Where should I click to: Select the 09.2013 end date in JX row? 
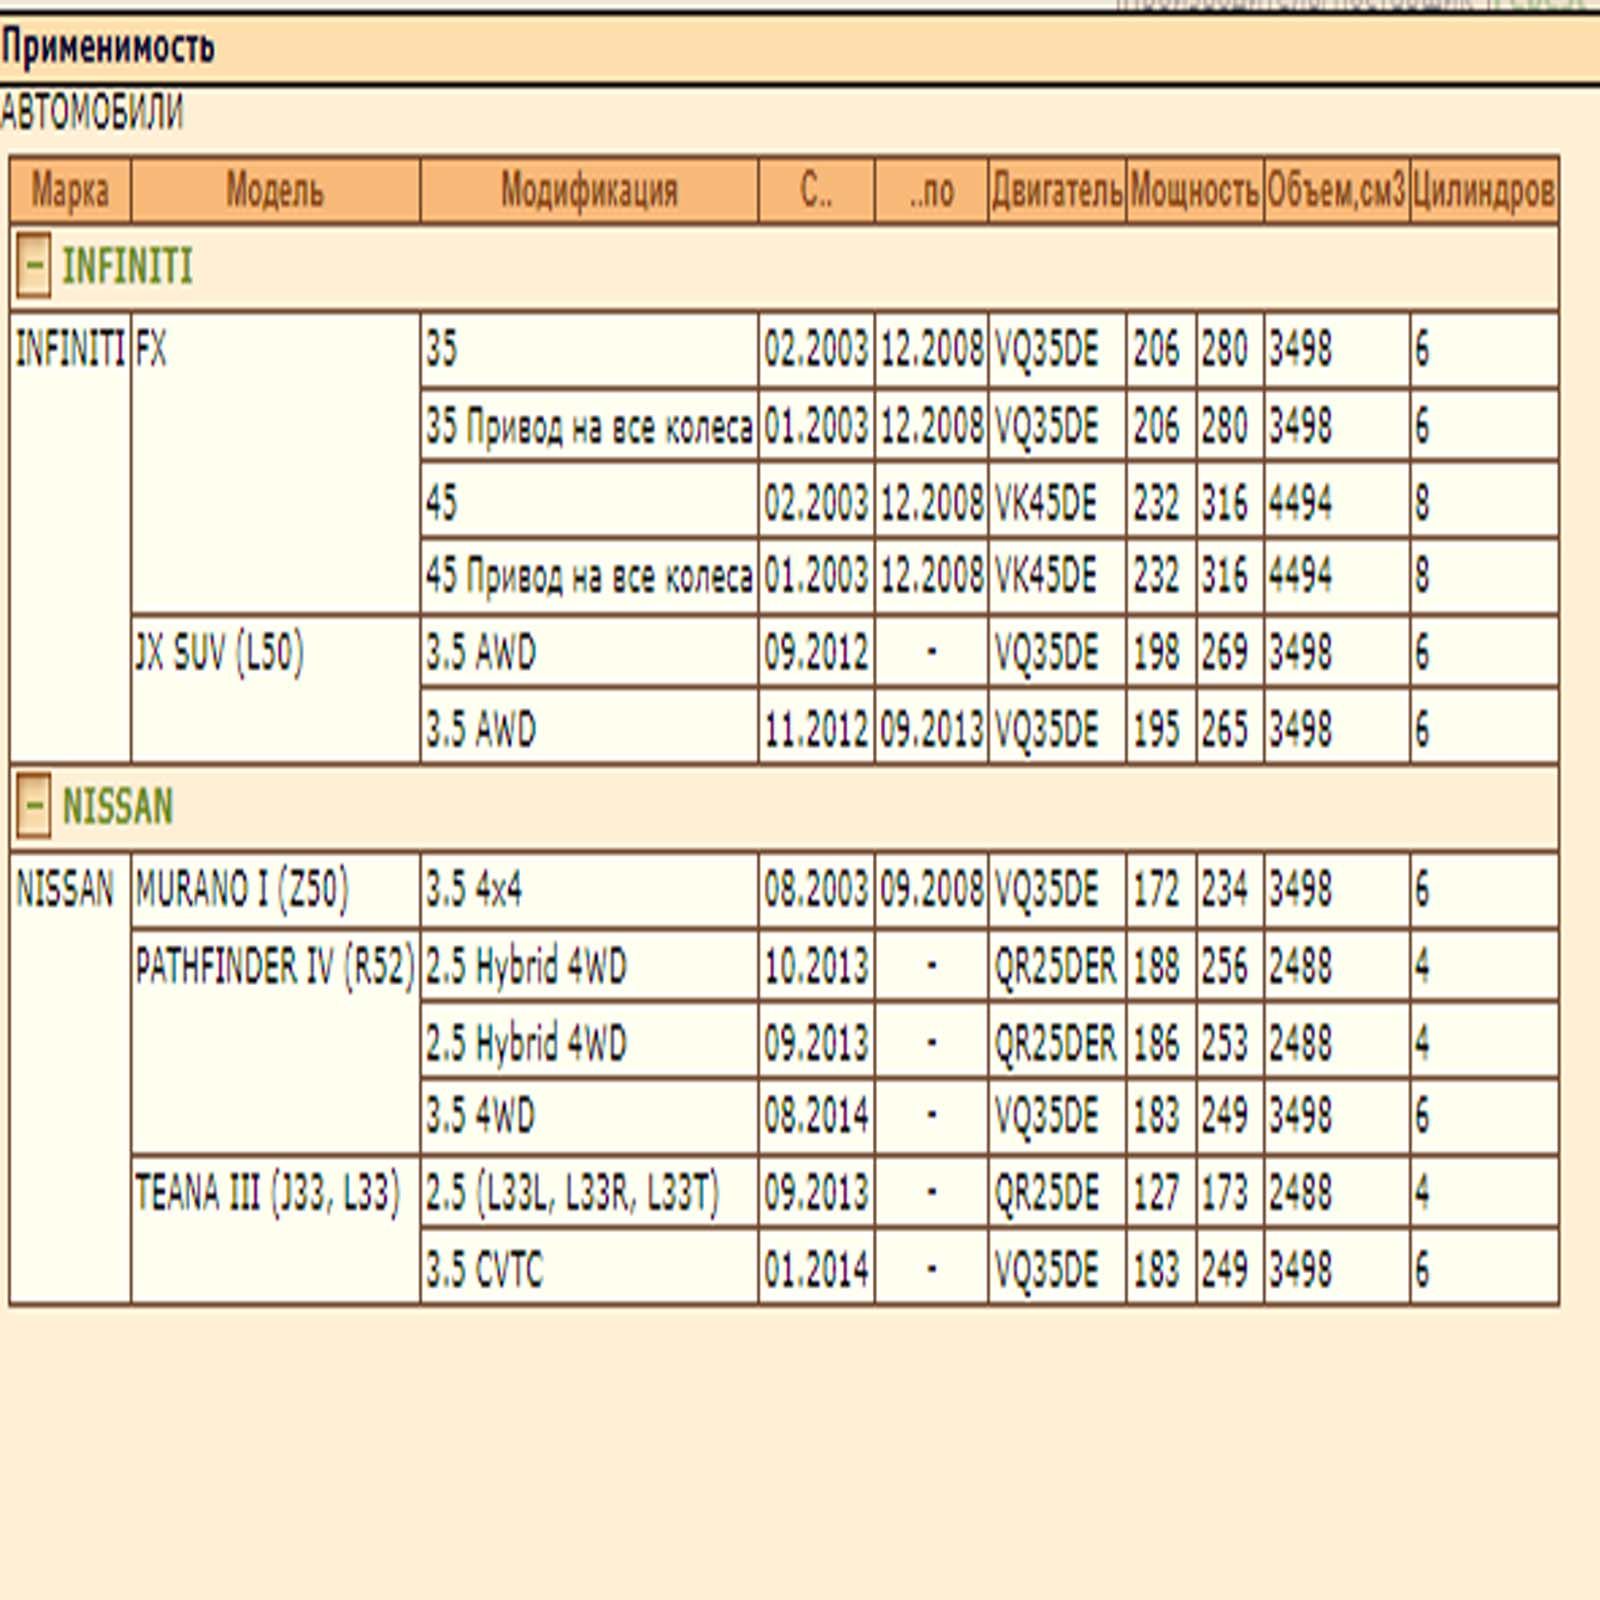[932, 728]
